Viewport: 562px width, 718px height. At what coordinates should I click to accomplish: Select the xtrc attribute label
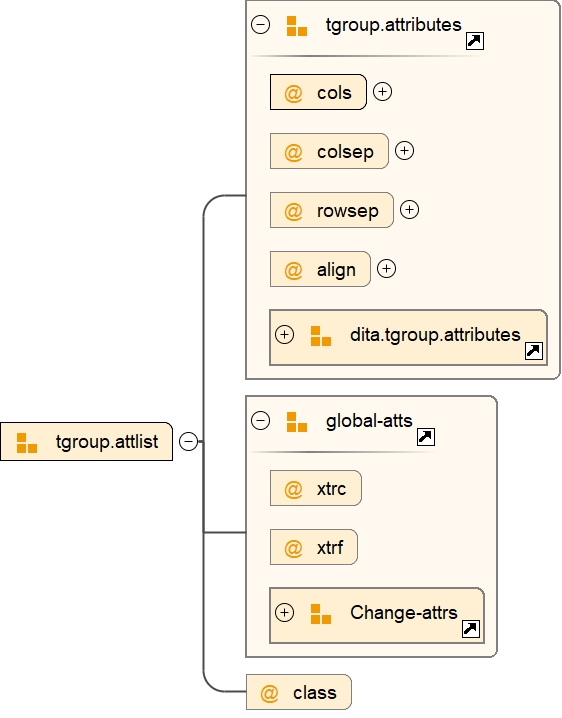pos(331,489)
